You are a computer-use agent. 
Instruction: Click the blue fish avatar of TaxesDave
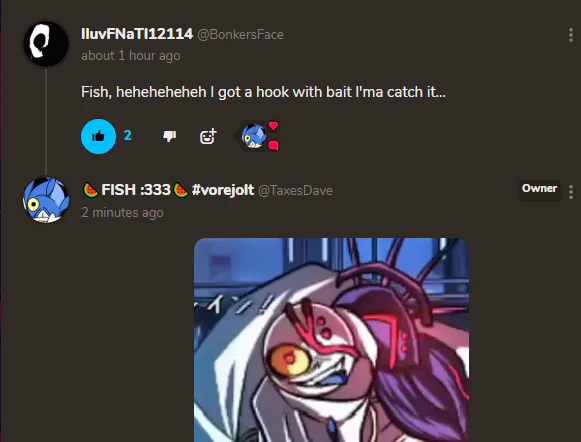pyautogui.click(x=46, y=200)
